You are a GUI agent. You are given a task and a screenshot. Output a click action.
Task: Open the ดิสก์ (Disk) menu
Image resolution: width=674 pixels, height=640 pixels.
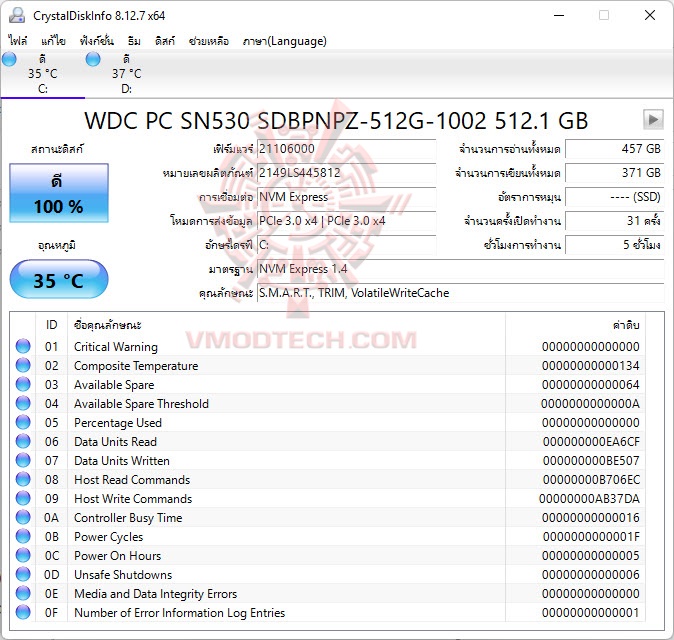[165, 41]
